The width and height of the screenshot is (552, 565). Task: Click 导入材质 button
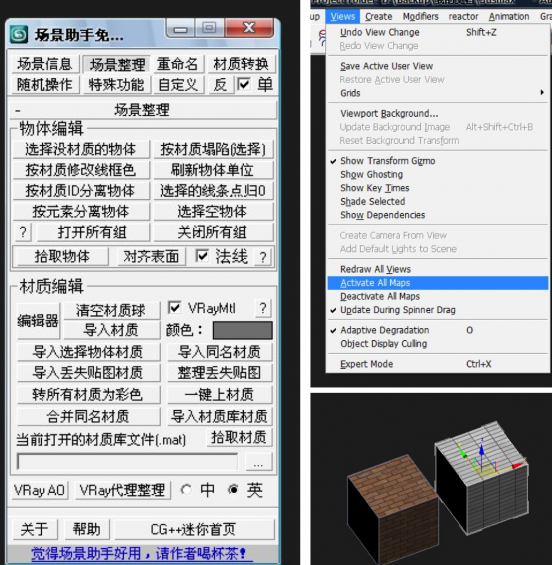pyautogui.click(x=111, y=330)
